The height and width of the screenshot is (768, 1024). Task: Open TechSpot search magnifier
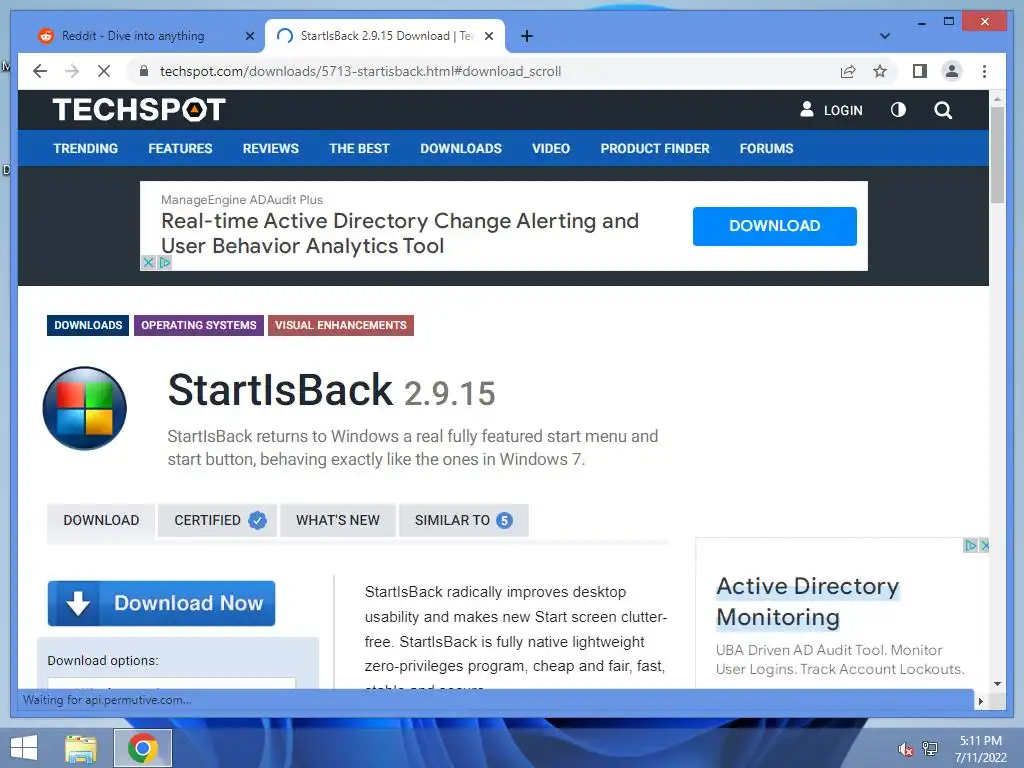point(942,110)
